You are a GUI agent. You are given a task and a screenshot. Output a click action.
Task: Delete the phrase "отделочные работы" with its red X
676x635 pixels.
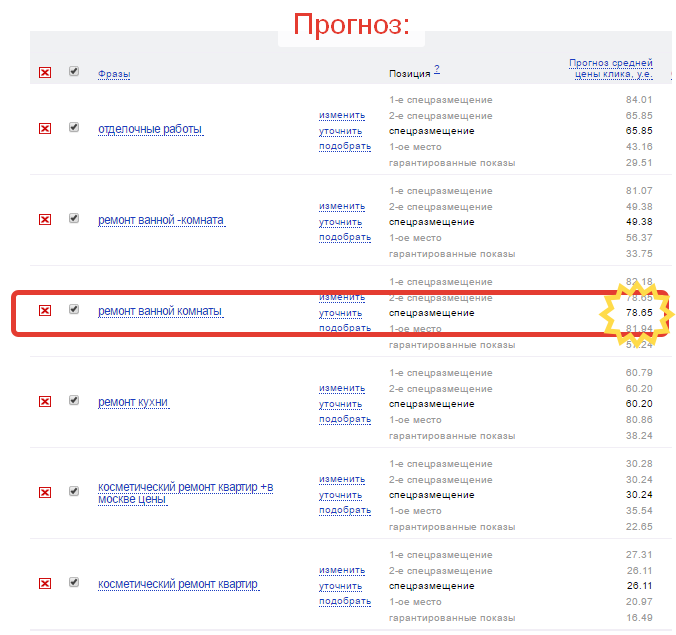click(45, 128)
